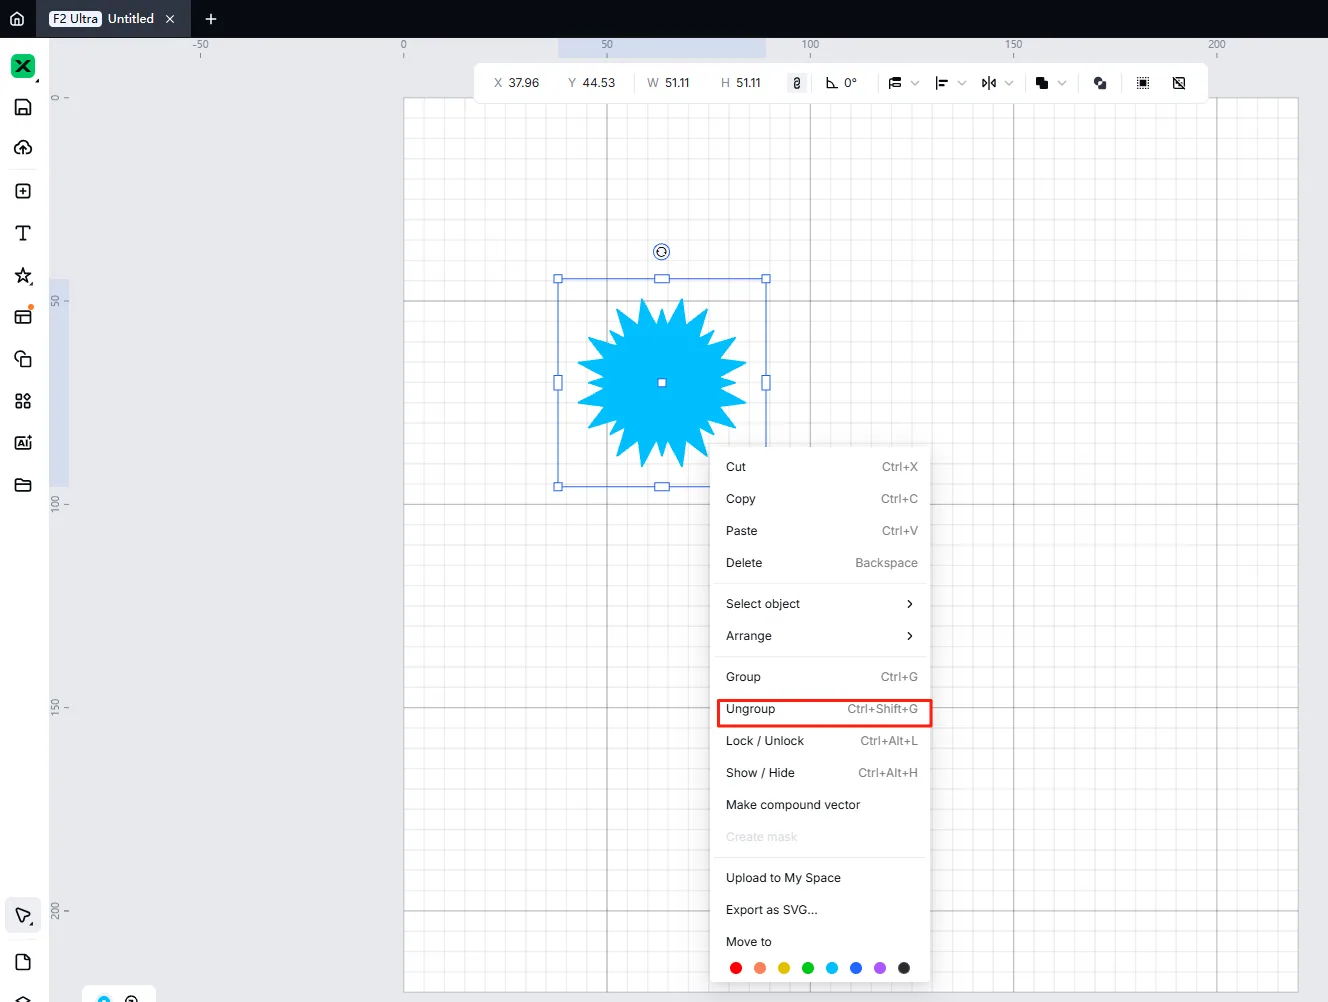This screenshot has width=1328, height=1002.
Task: Select the arrow Select tool
Action: [x=23, y=915]
